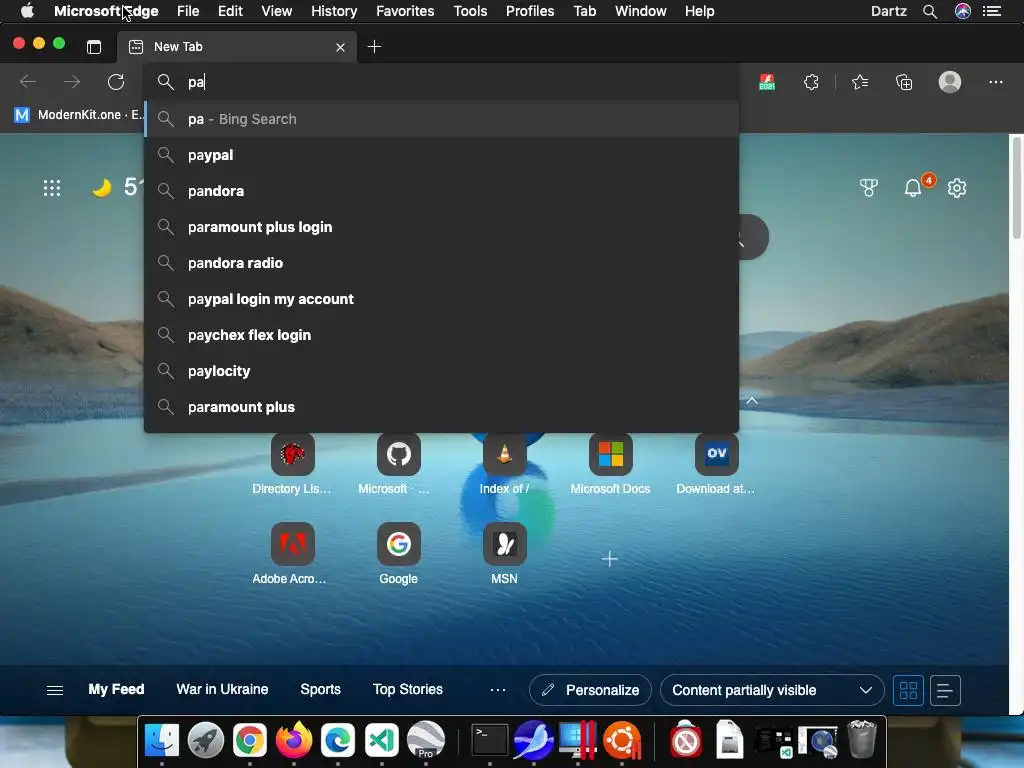Select the My Feed tab
The image size is (1024, 768).
(x=116, y=690)
